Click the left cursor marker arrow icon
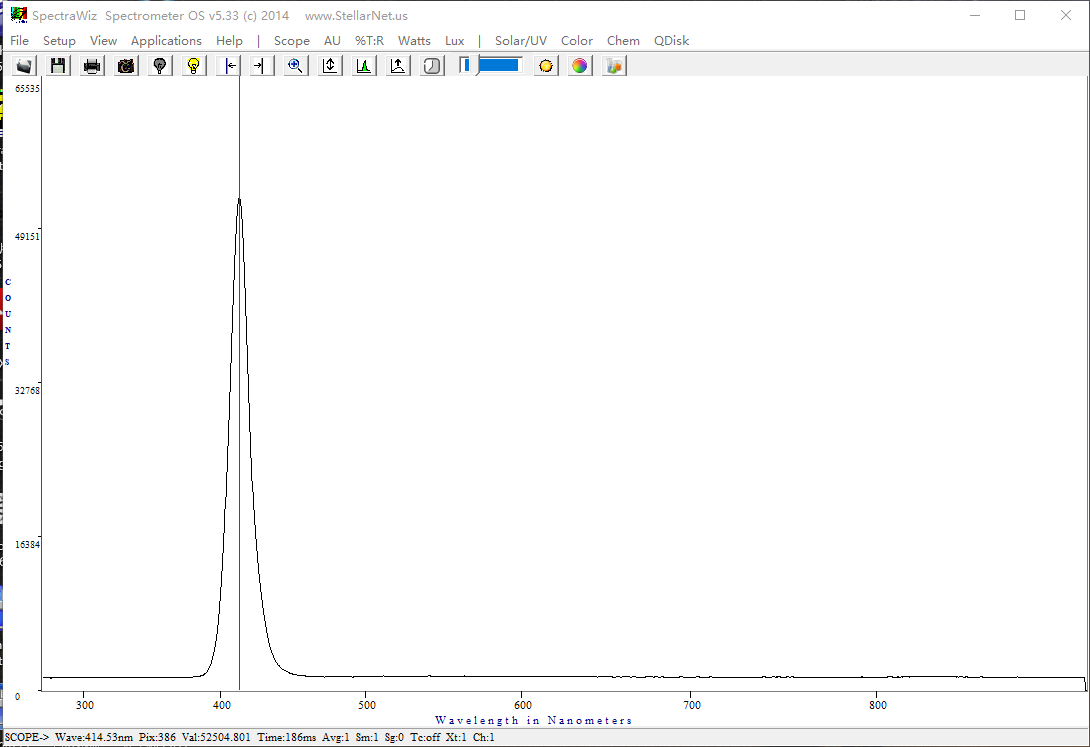The image size is (1090, 747). (229, 66)
